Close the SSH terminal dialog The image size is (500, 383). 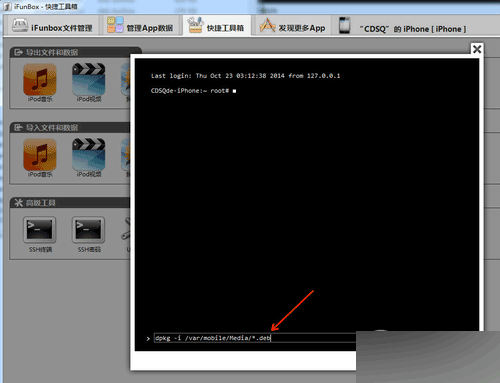point(477,49)
